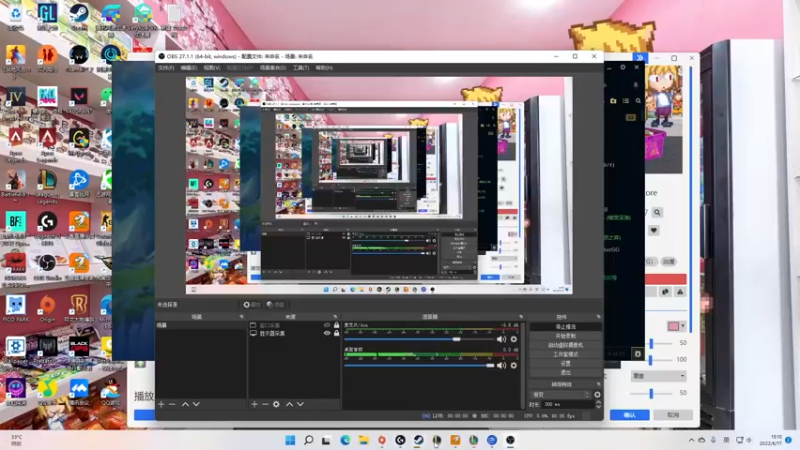The width and height of the screenshot is (800, 450).
Task: Toggle lock of 窗口采集 source
Action: (x=336, y=325)
